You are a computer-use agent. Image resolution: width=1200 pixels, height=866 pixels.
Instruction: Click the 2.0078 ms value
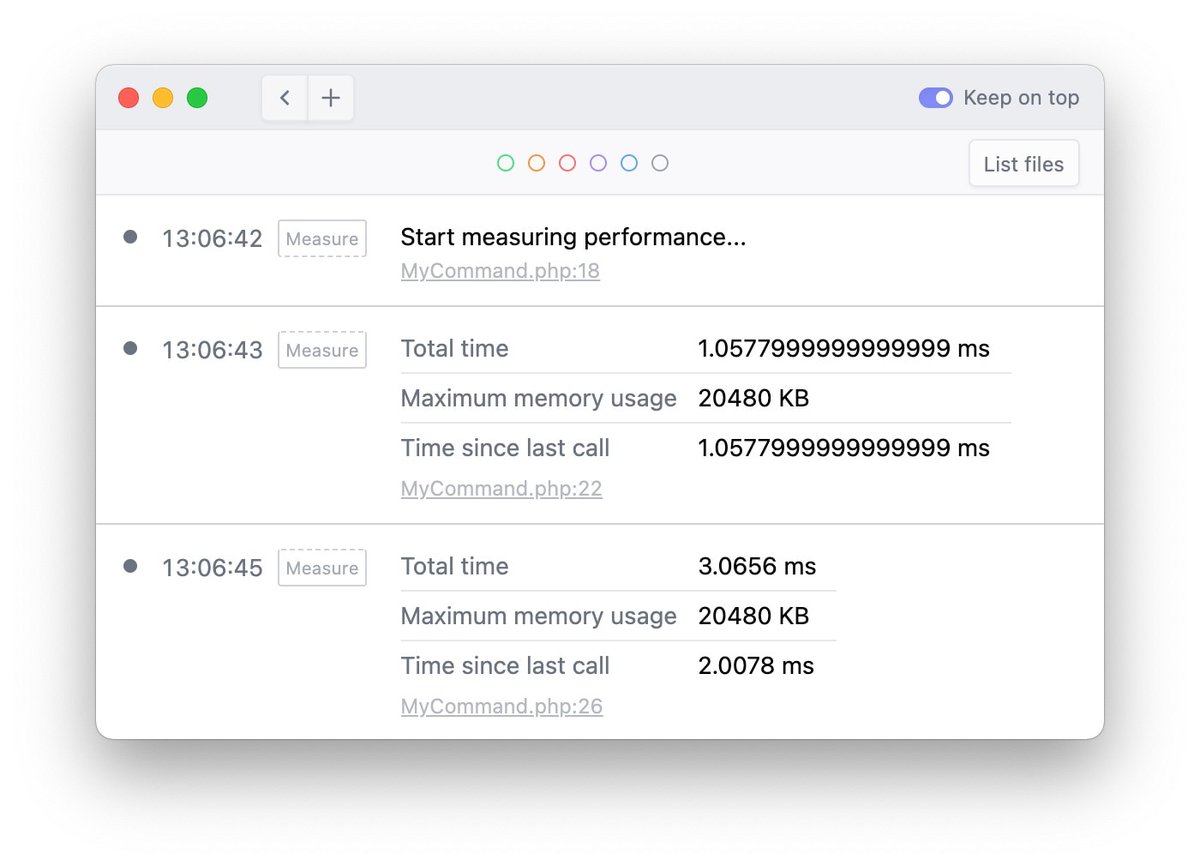[756, 666]
